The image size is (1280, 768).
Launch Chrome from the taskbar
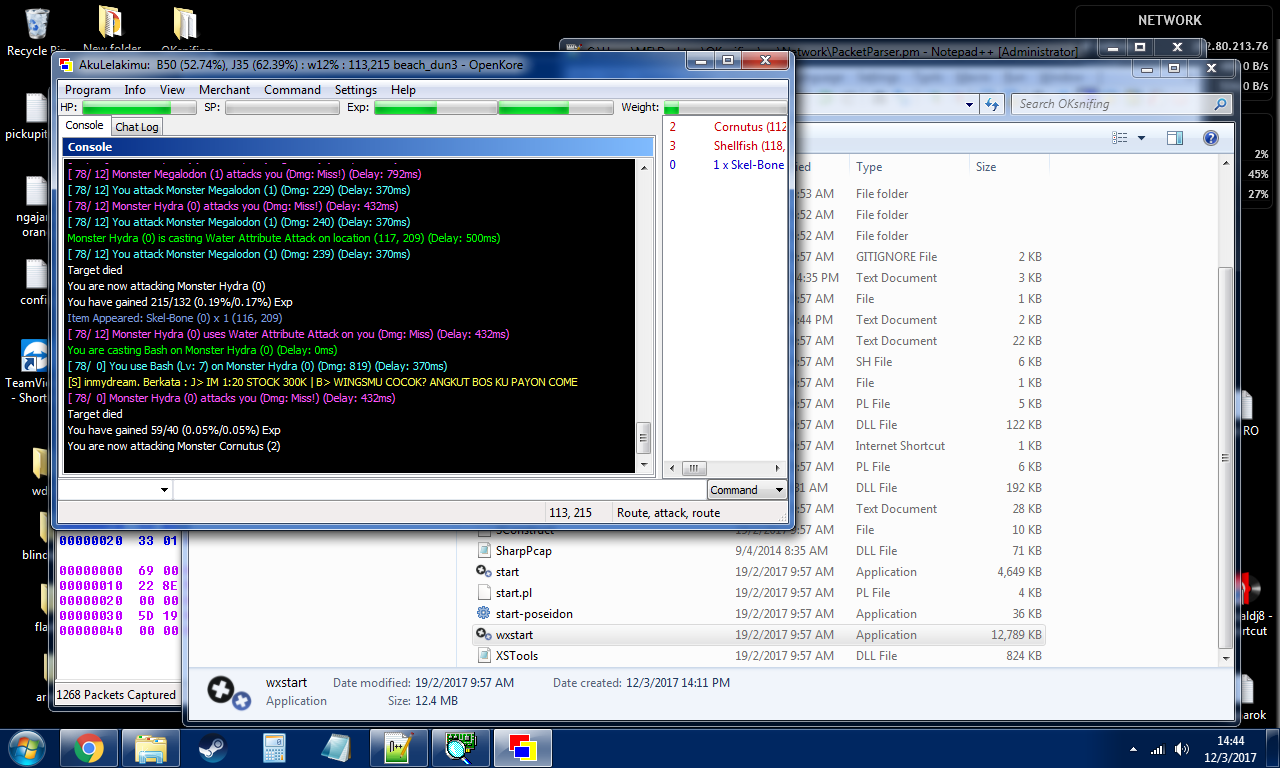[x=89, y=748]
